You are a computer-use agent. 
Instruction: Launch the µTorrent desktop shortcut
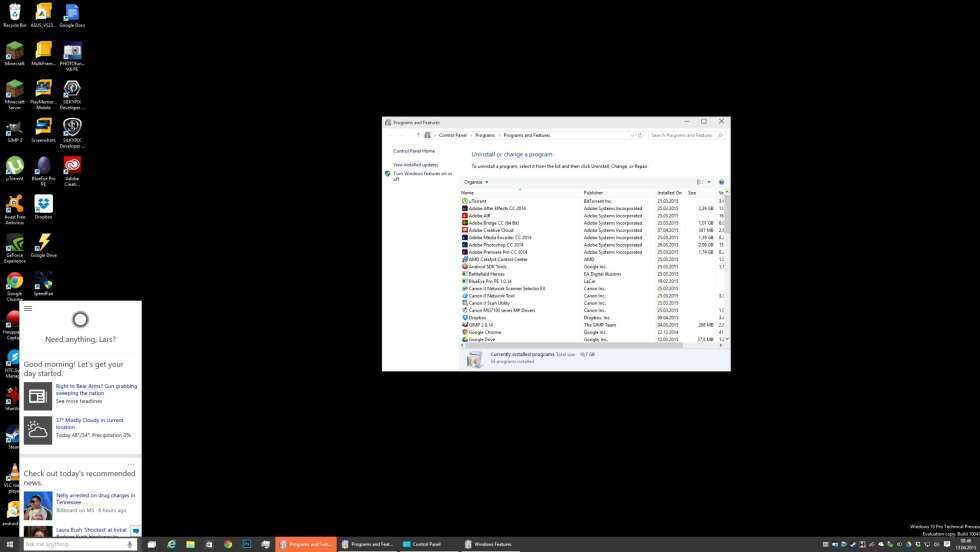(x=14, y=169)
